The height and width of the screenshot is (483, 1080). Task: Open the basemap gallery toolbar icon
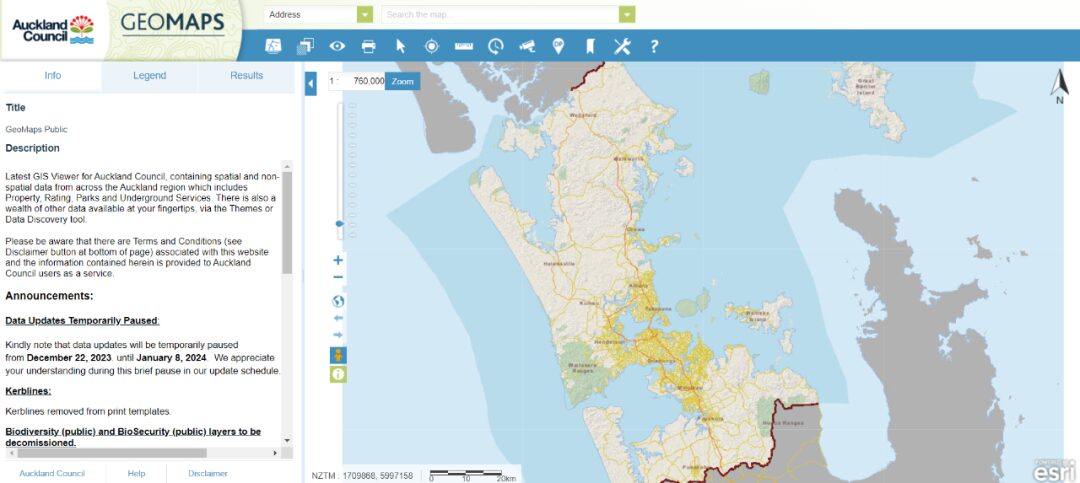tap(273, 46)
